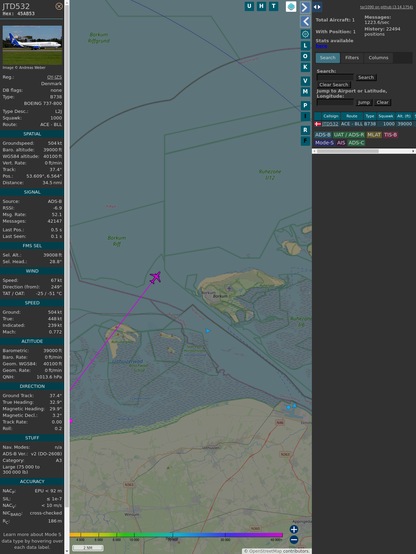The image size is (416, 554).
Task: Select the JTD532 callsign in aircraft table
Action: [x=330, y=124]
